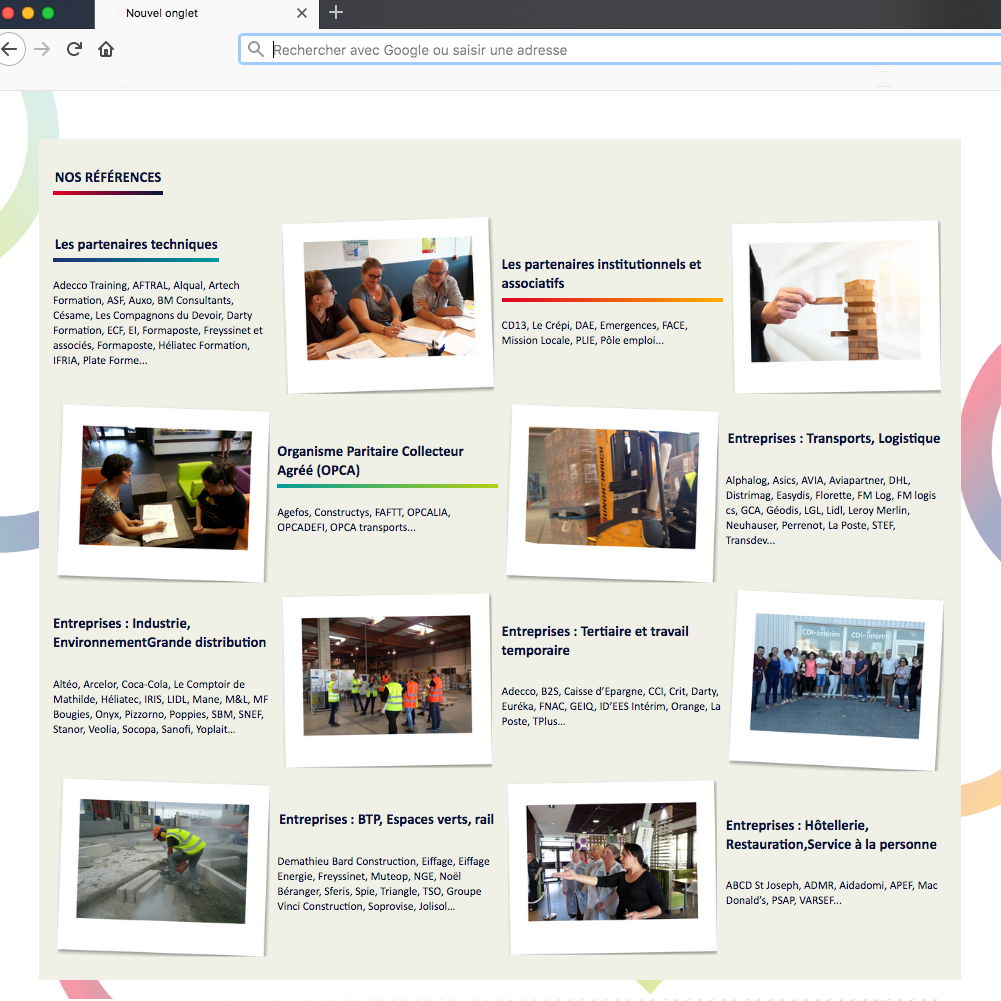Click the Adecco Training partner list text

coord(158,323)
